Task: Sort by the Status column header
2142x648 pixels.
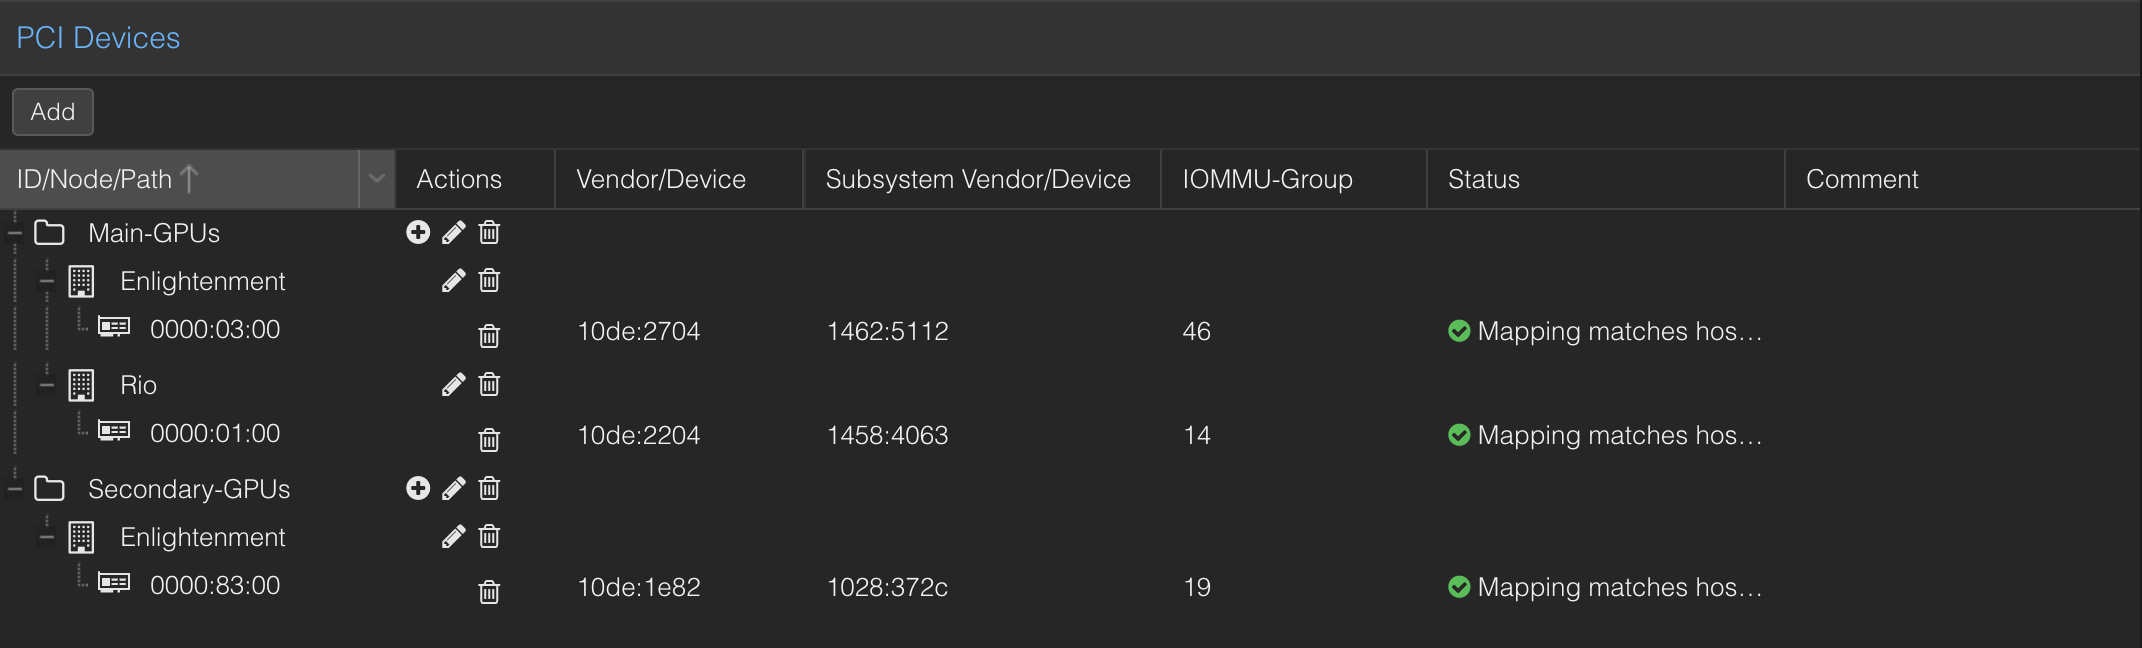Action: click(1606, 179)
